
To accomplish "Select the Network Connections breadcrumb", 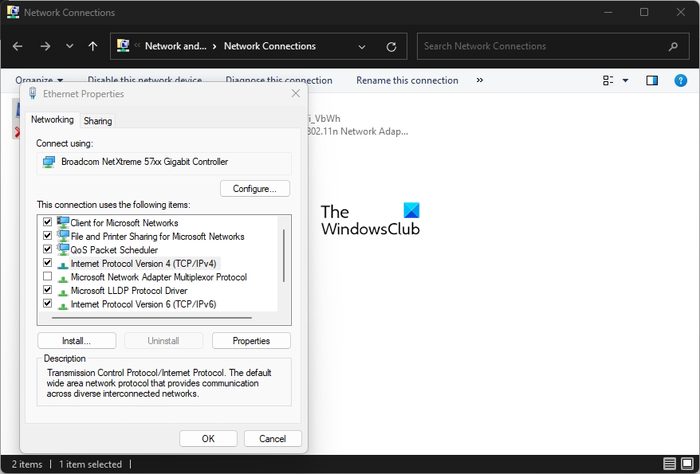I will 270,46.
